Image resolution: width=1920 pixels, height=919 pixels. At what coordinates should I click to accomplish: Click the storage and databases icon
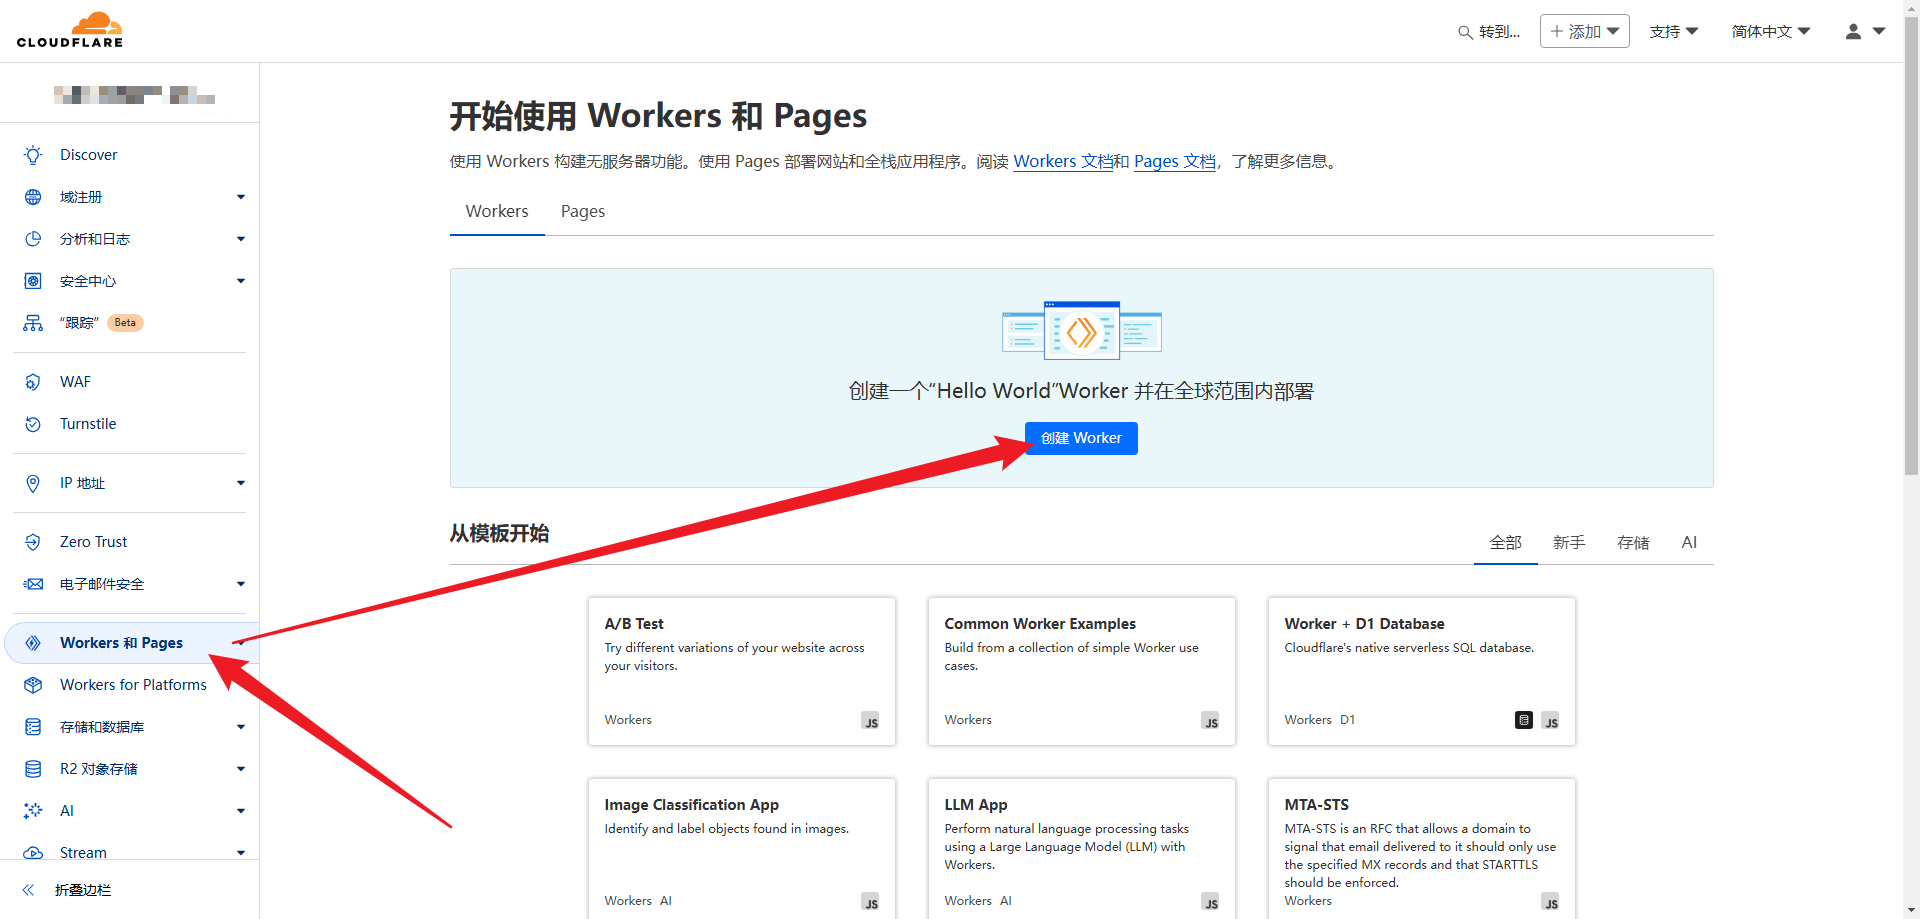tap(33, 727)
